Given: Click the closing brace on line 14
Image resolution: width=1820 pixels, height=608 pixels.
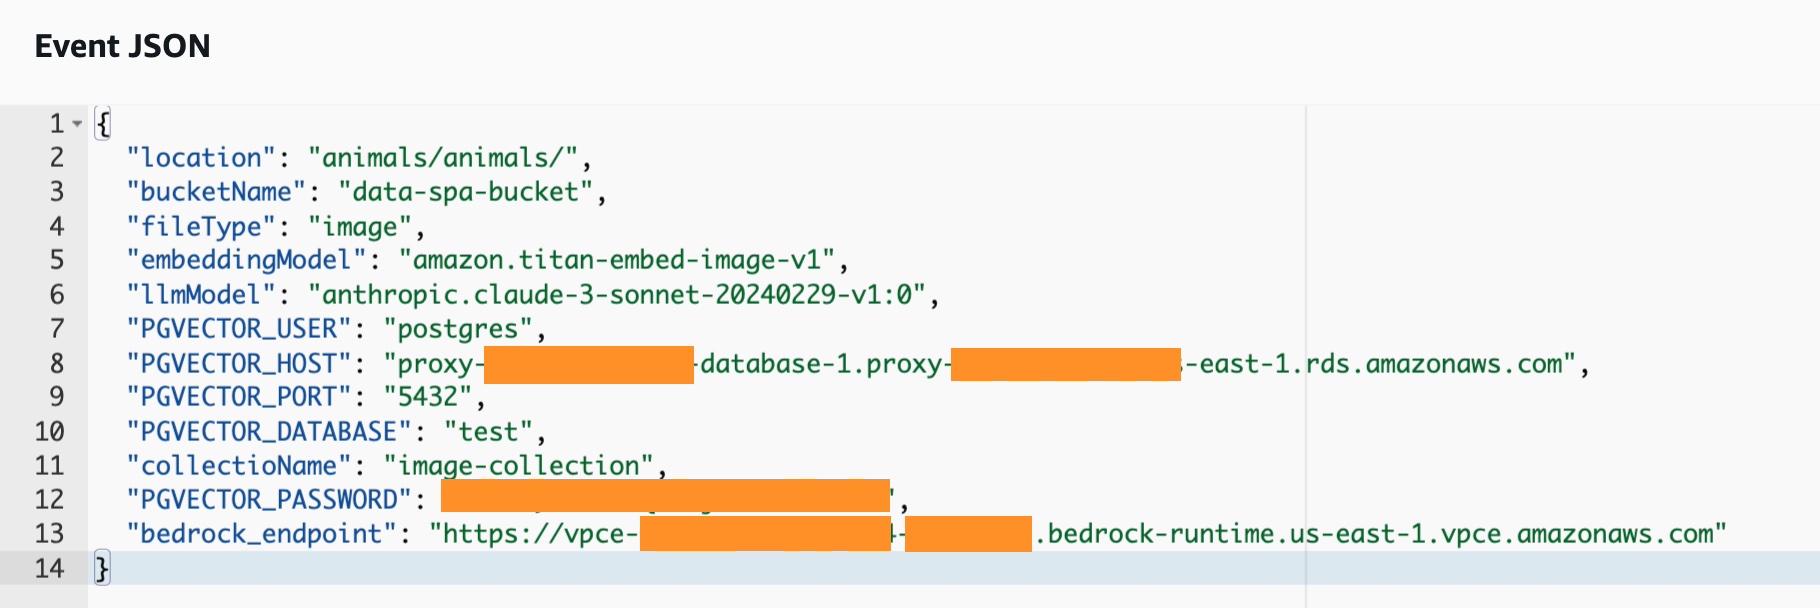Looking at the screenshot, I should (x=102, y=569).
